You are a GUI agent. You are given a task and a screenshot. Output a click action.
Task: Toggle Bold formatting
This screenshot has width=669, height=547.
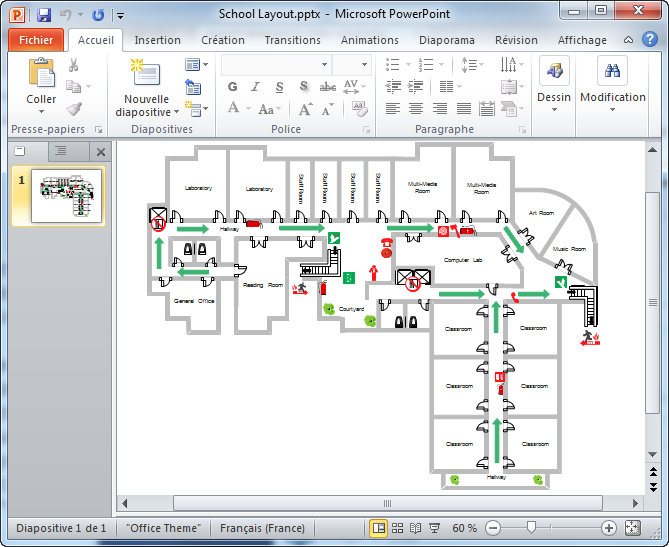tap(233, 87)
